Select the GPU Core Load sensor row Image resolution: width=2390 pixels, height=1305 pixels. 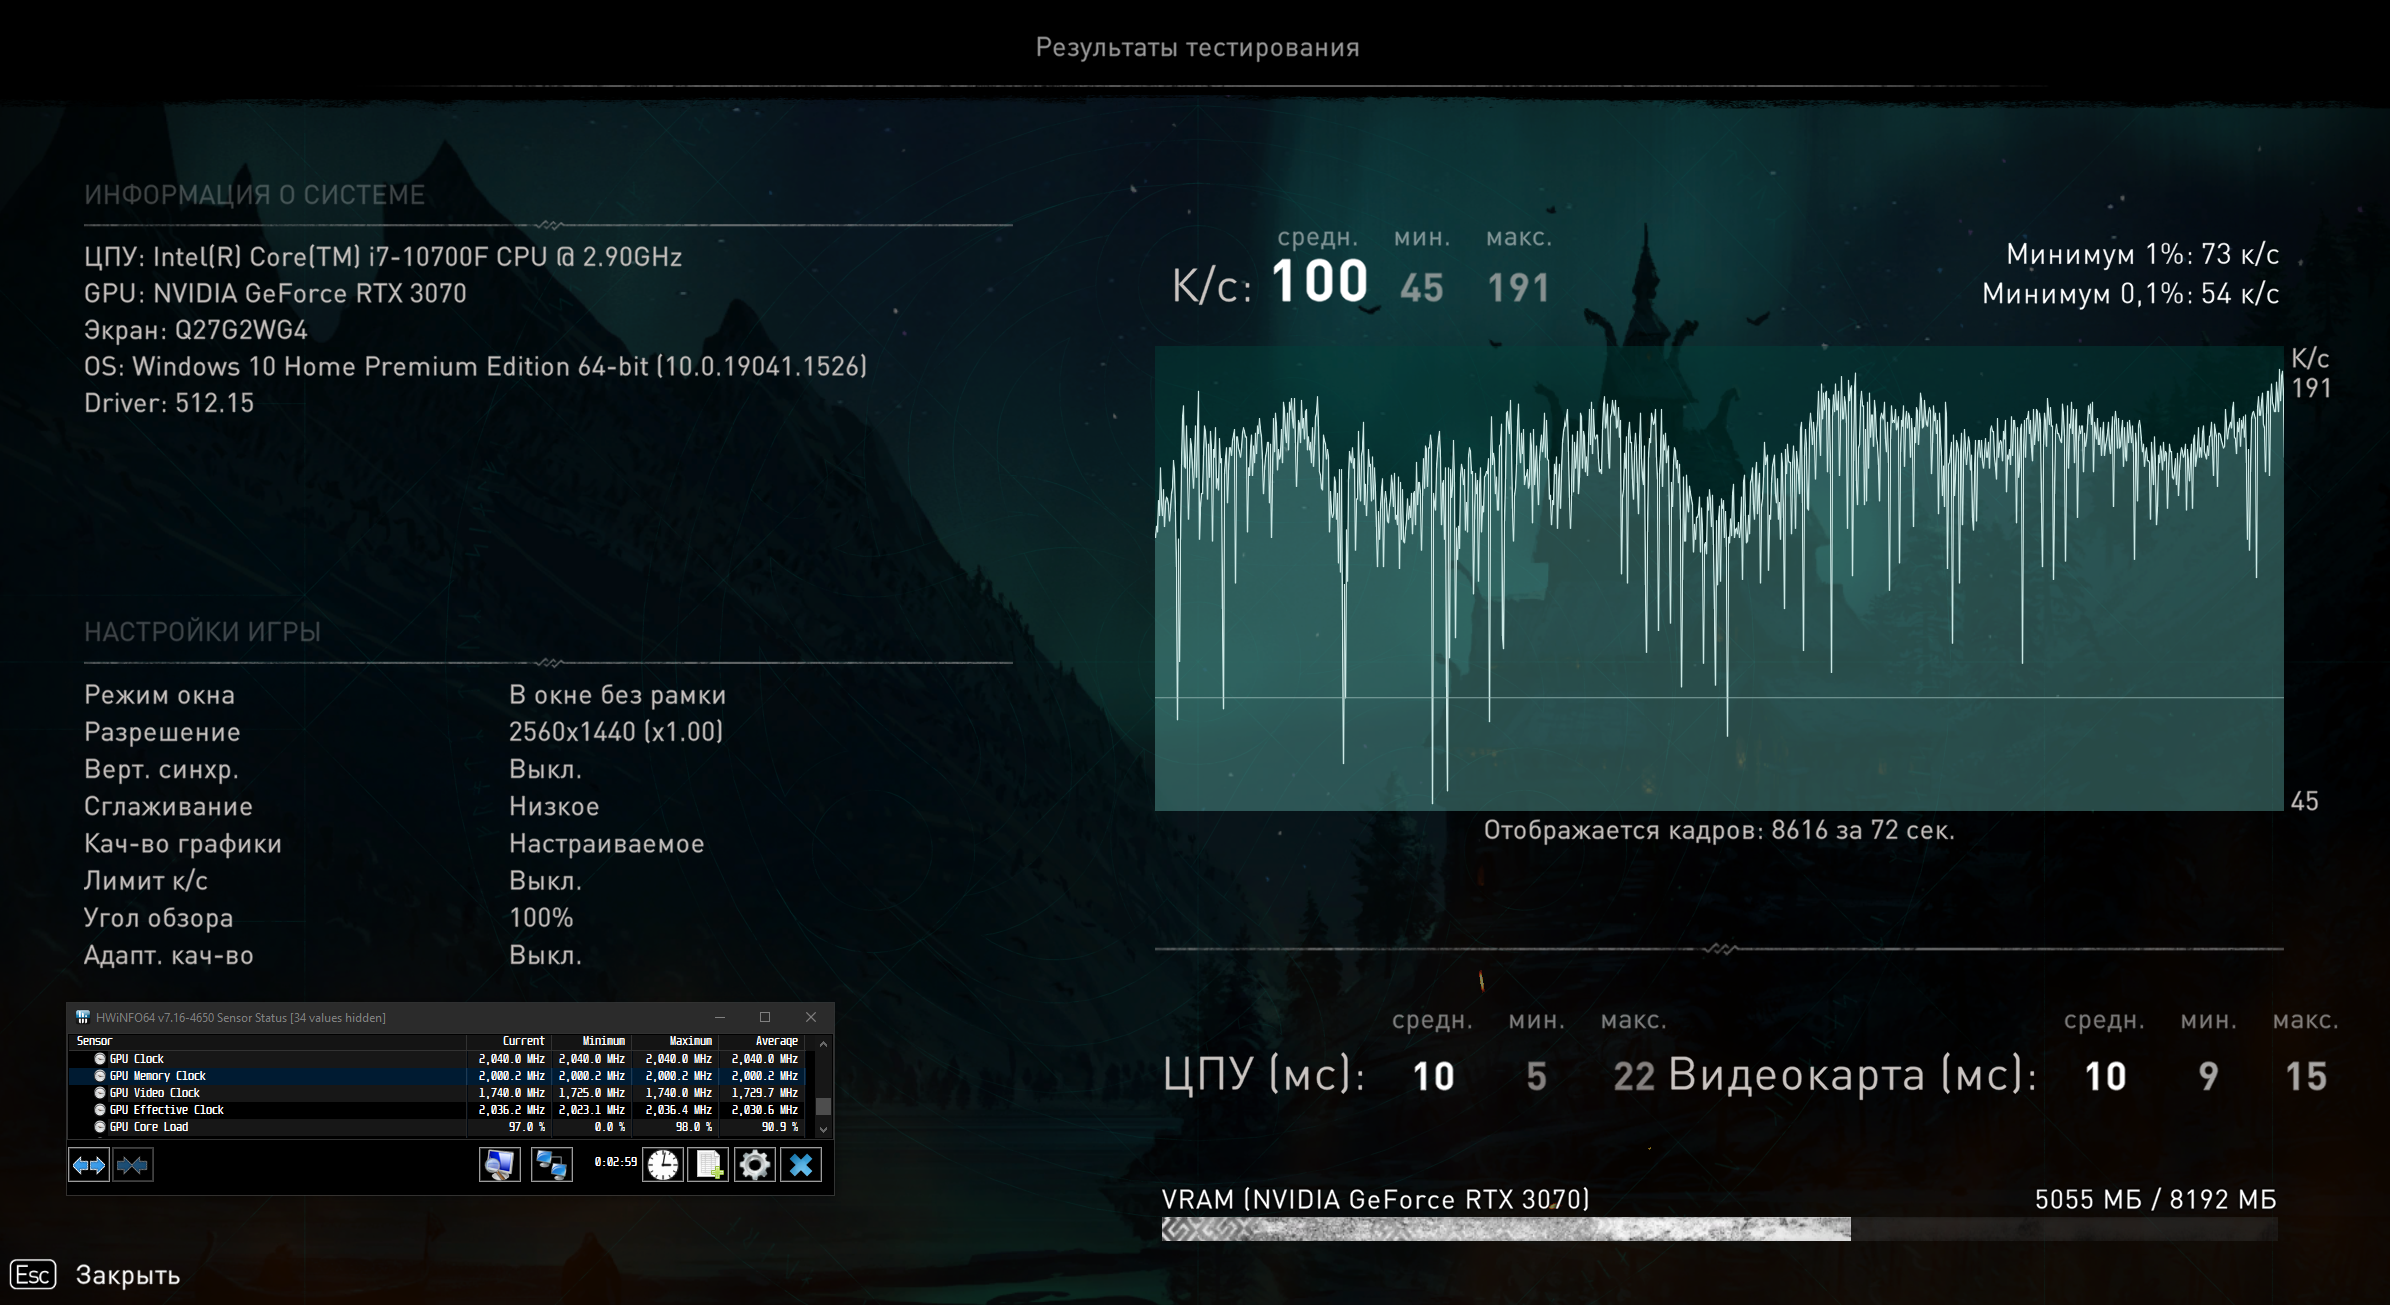click(x=149, y=1127)
